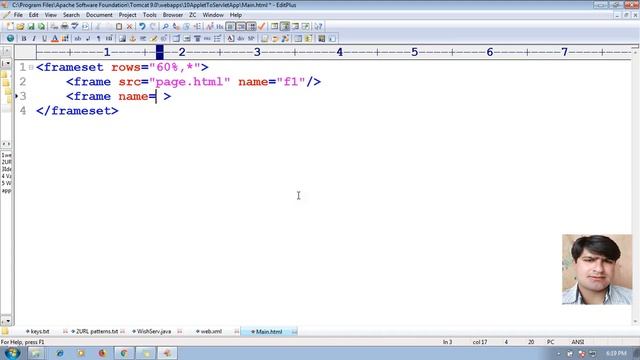Open the Browser menu

173,15
